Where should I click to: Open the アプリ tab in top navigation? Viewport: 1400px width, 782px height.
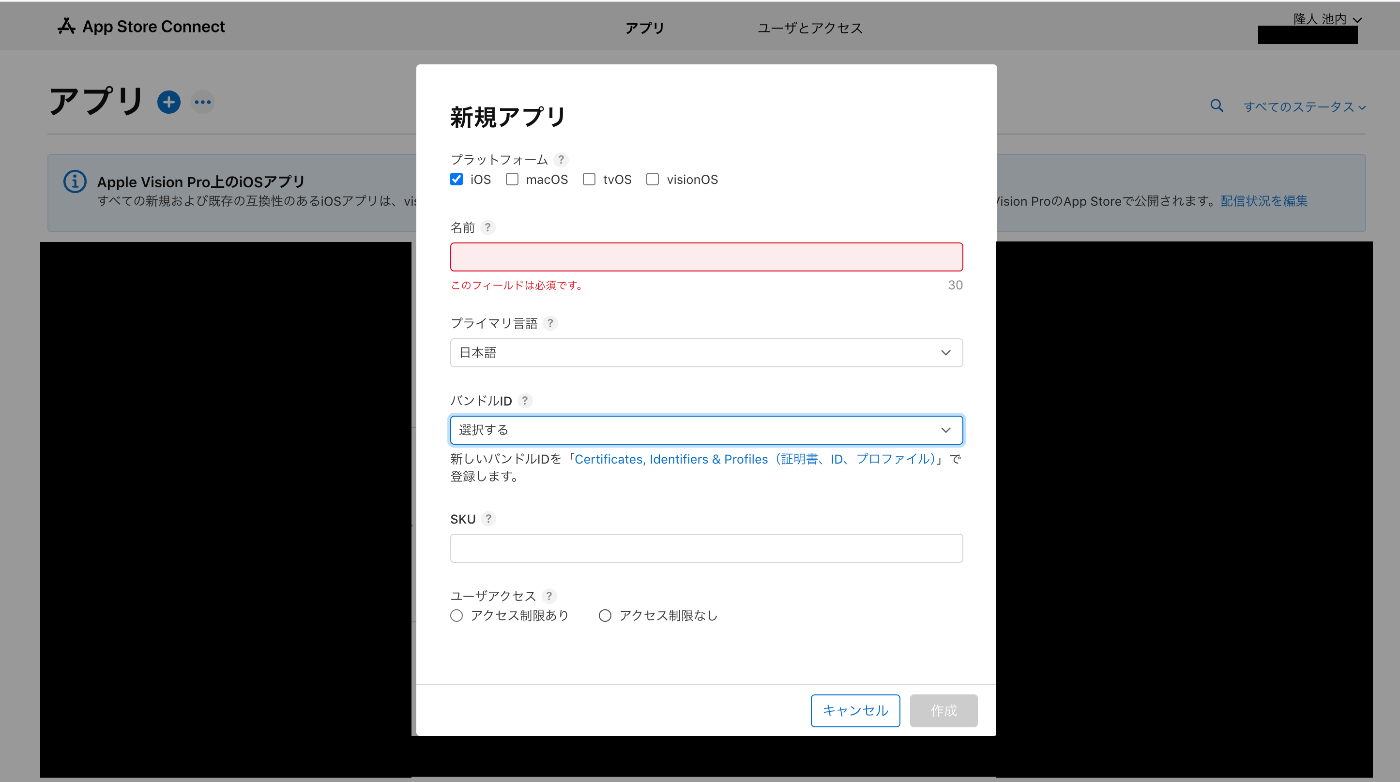tap(645, 28)
